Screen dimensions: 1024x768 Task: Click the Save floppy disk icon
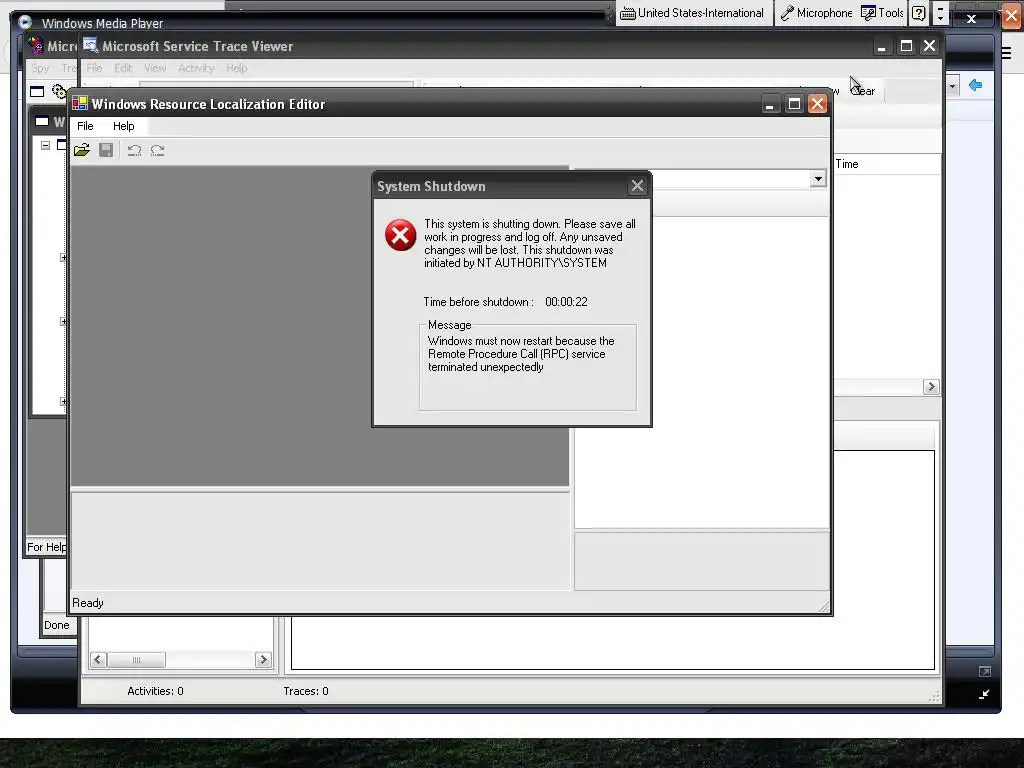106,150
